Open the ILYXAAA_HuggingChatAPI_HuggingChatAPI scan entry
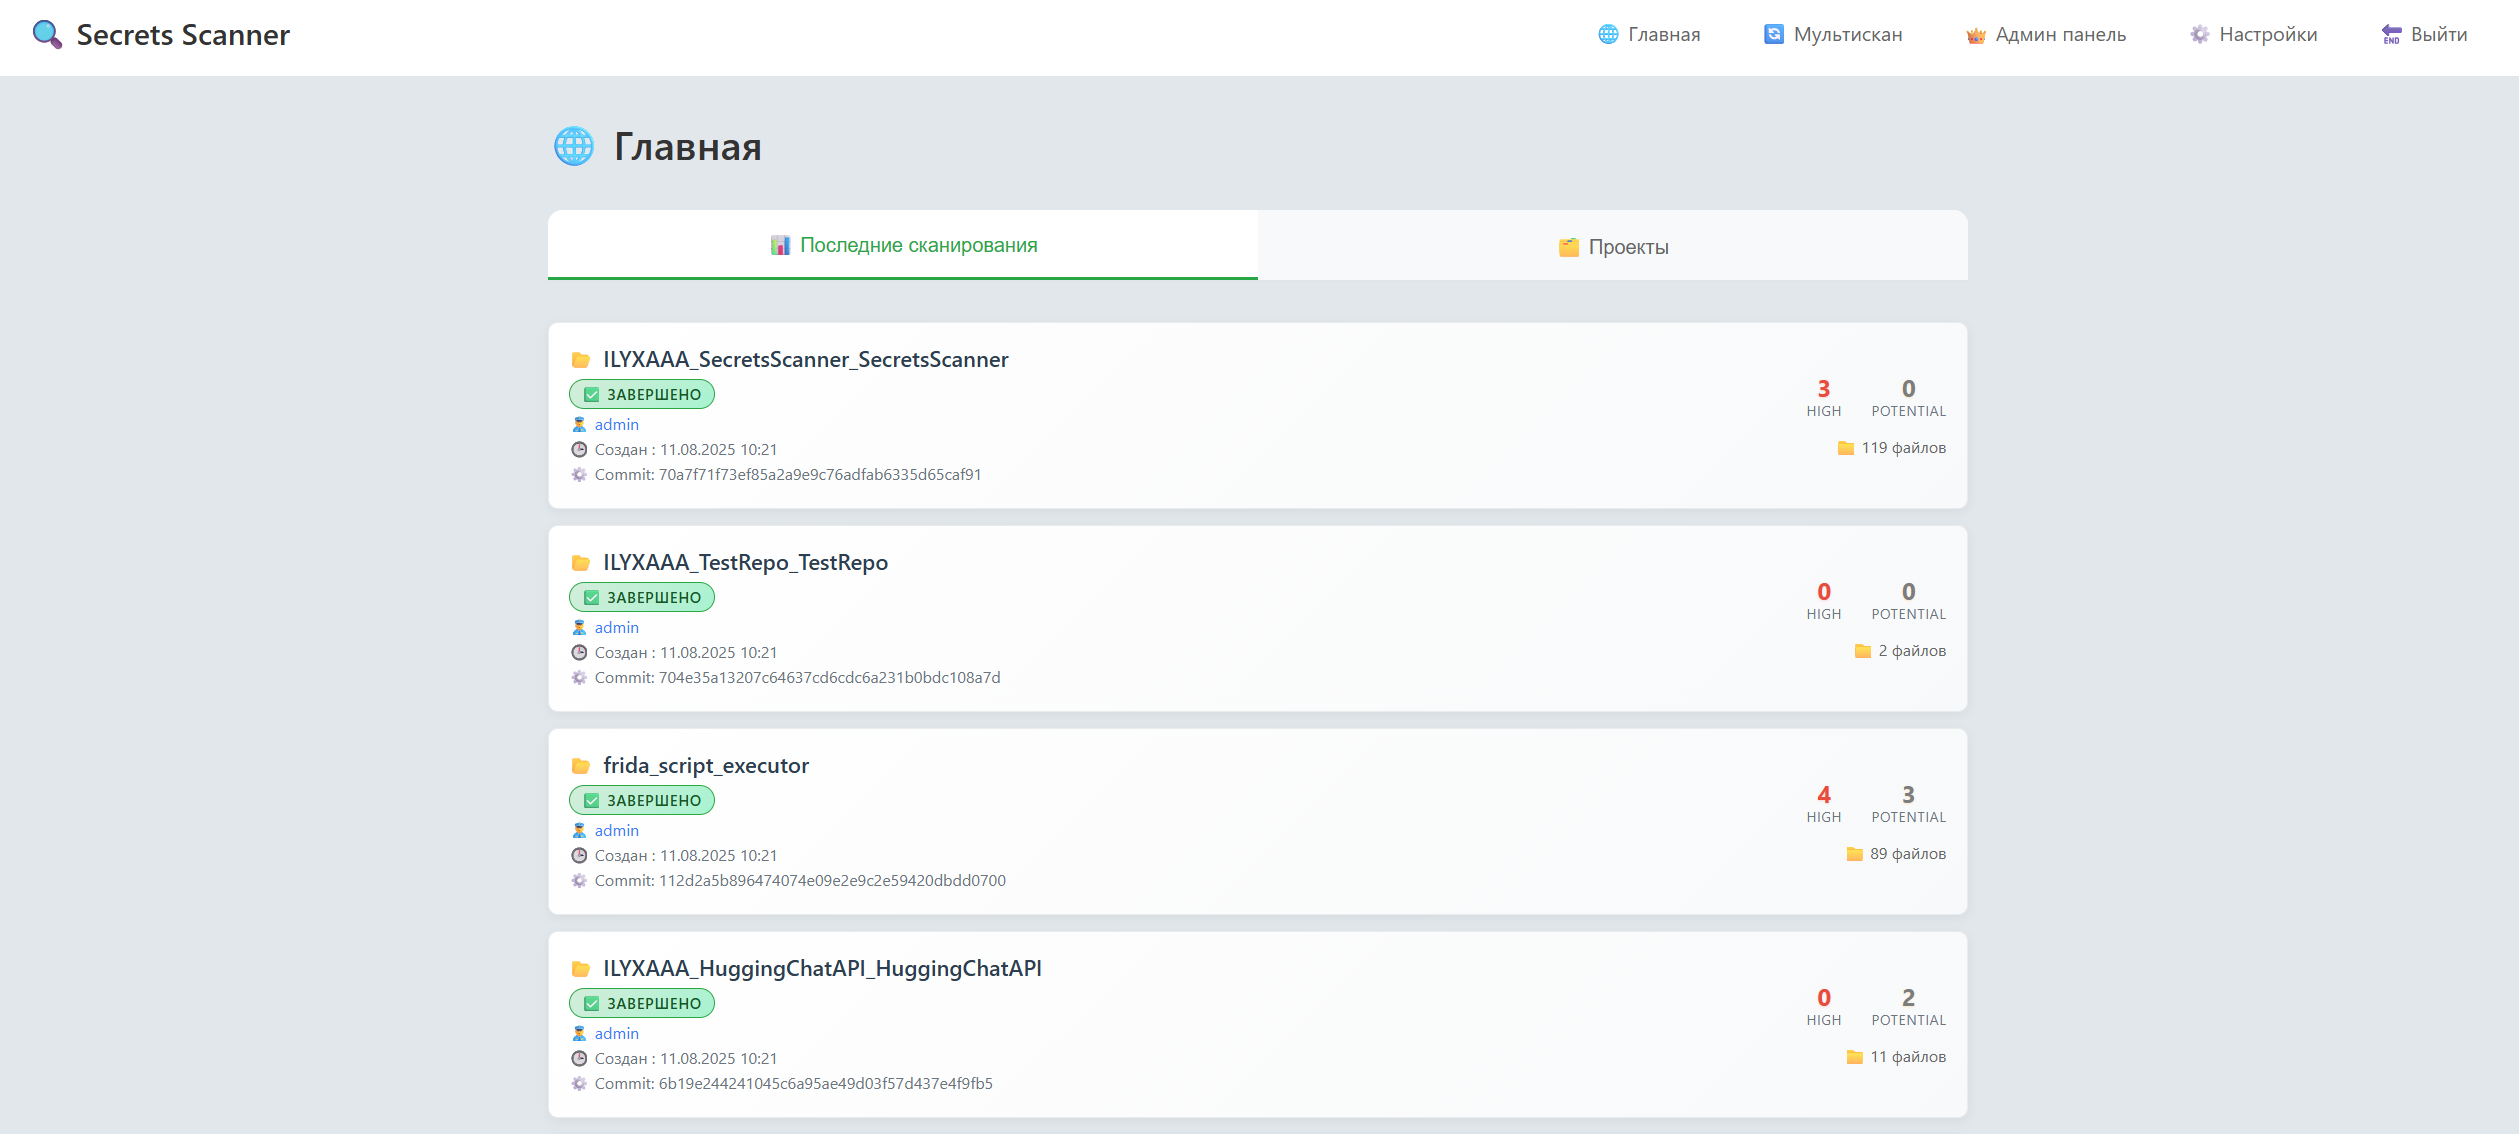Screen dimensions: 2519x1134 click(821, 969)
